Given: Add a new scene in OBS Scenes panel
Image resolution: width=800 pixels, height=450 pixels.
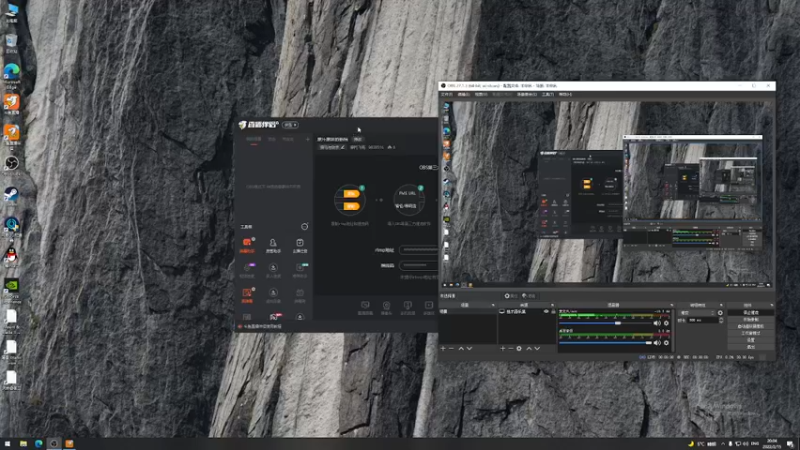Looking at the screenshot, I should pyautogui.click(x=443, y=348).
